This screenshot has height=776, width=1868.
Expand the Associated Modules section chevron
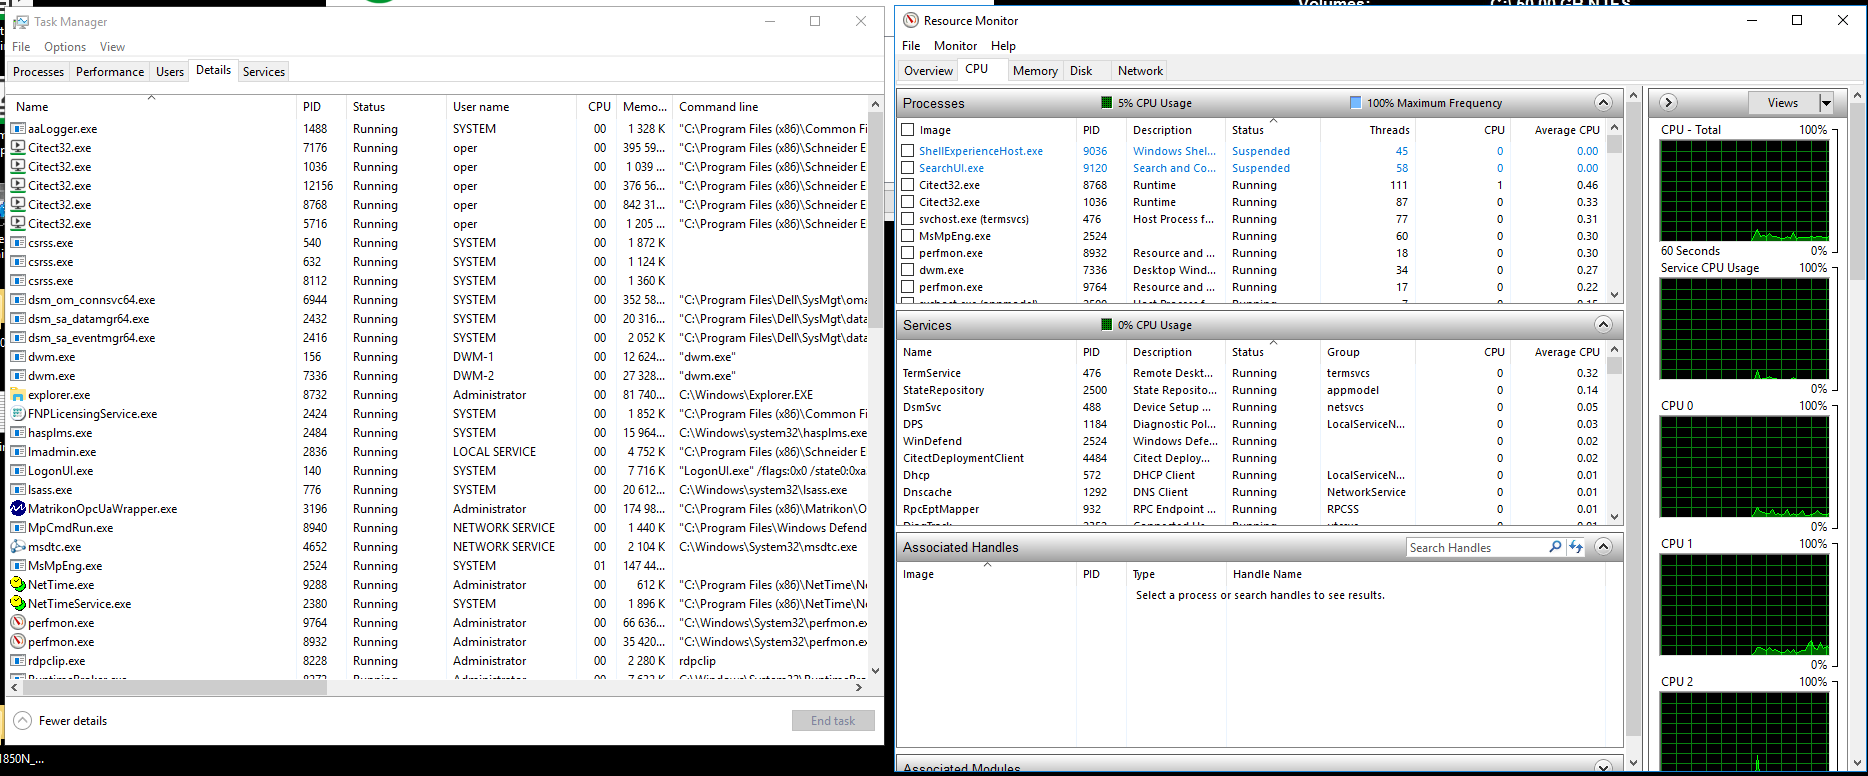tap(1603, 767)
